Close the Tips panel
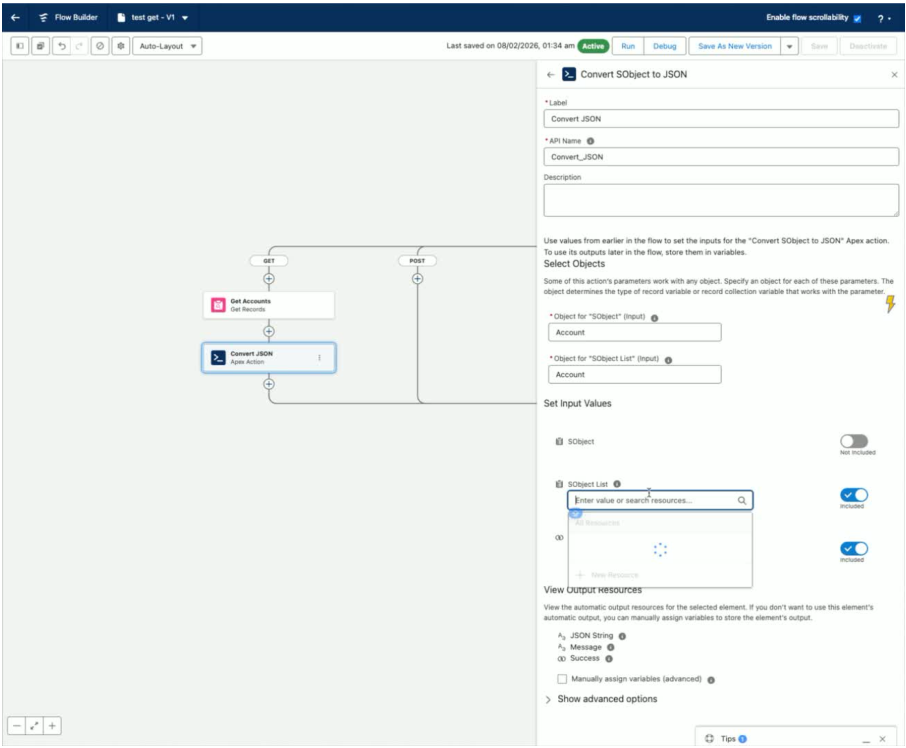This screenshot has width=906, height=748. pyautogui.click(x=882, y=739)
